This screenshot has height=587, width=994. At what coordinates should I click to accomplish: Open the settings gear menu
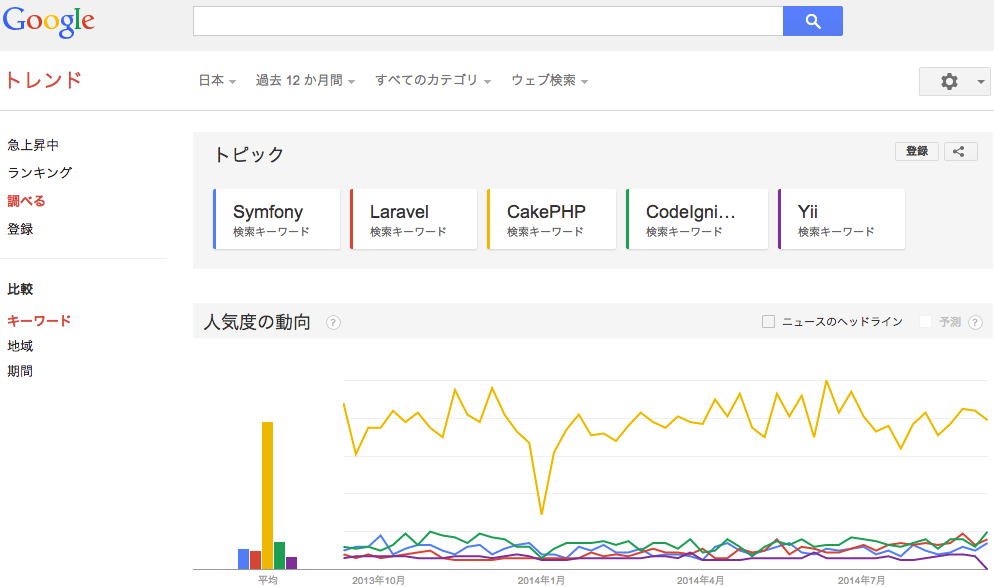[955, 81]
